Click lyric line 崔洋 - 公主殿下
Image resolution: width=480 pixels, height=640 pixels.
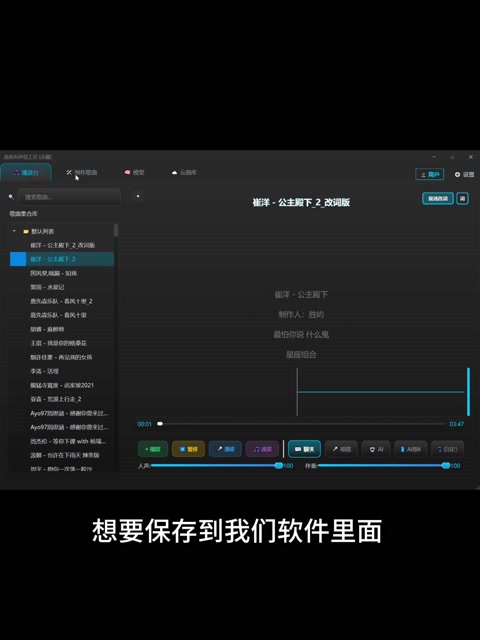point(301,294)
